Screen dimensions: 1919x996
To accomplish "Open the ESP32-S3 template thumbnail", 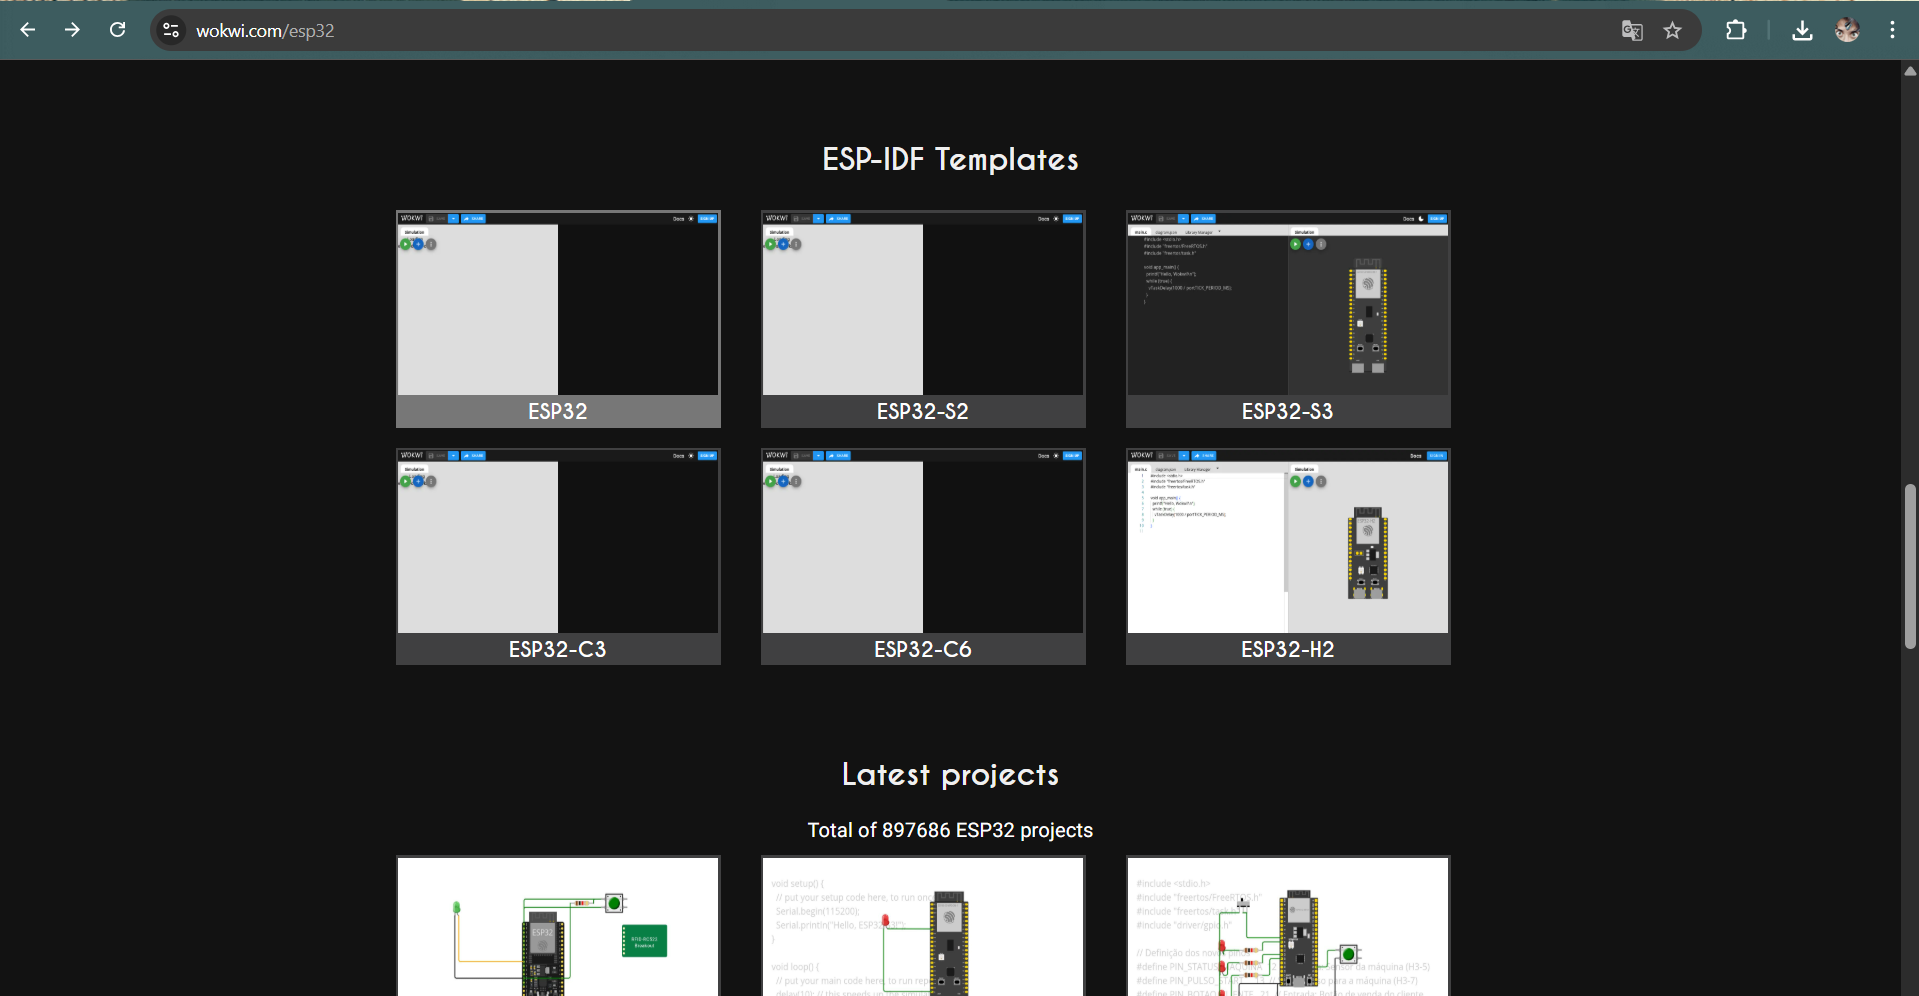I will coord(1288,303).
